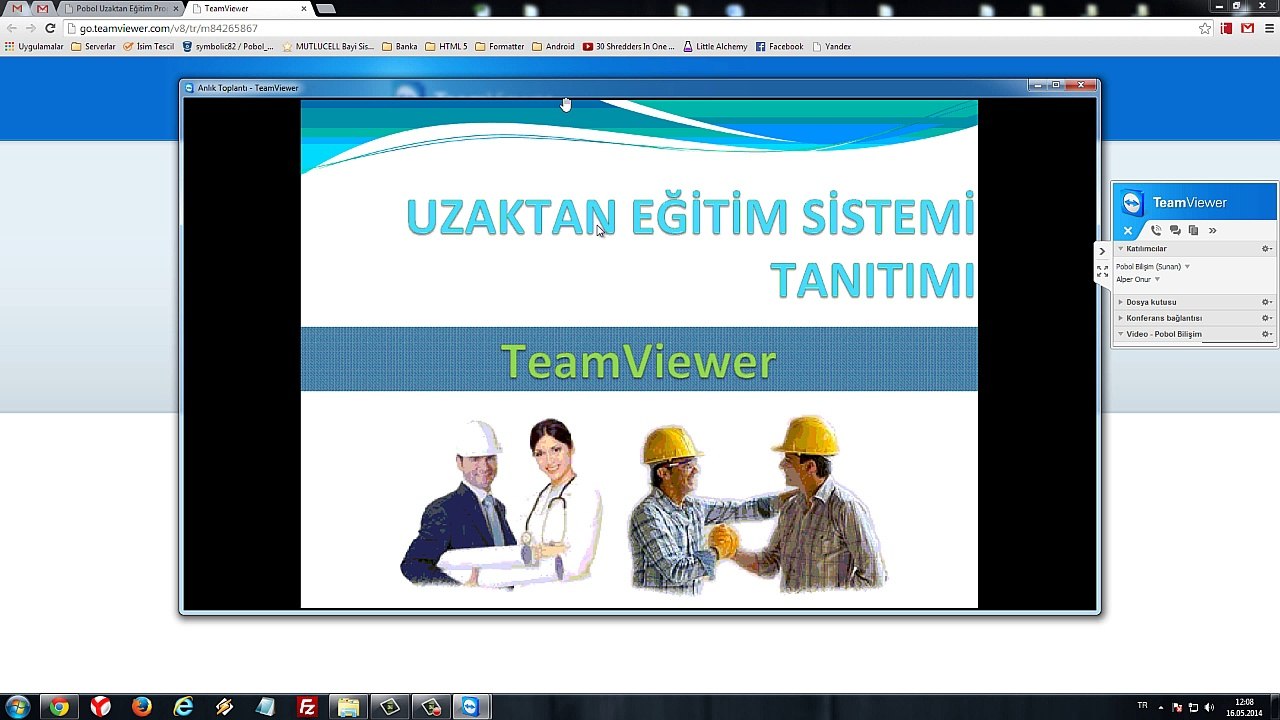Open FileZilla from the taskbar
Screen dimensions: 1280x720
(307, 707)
